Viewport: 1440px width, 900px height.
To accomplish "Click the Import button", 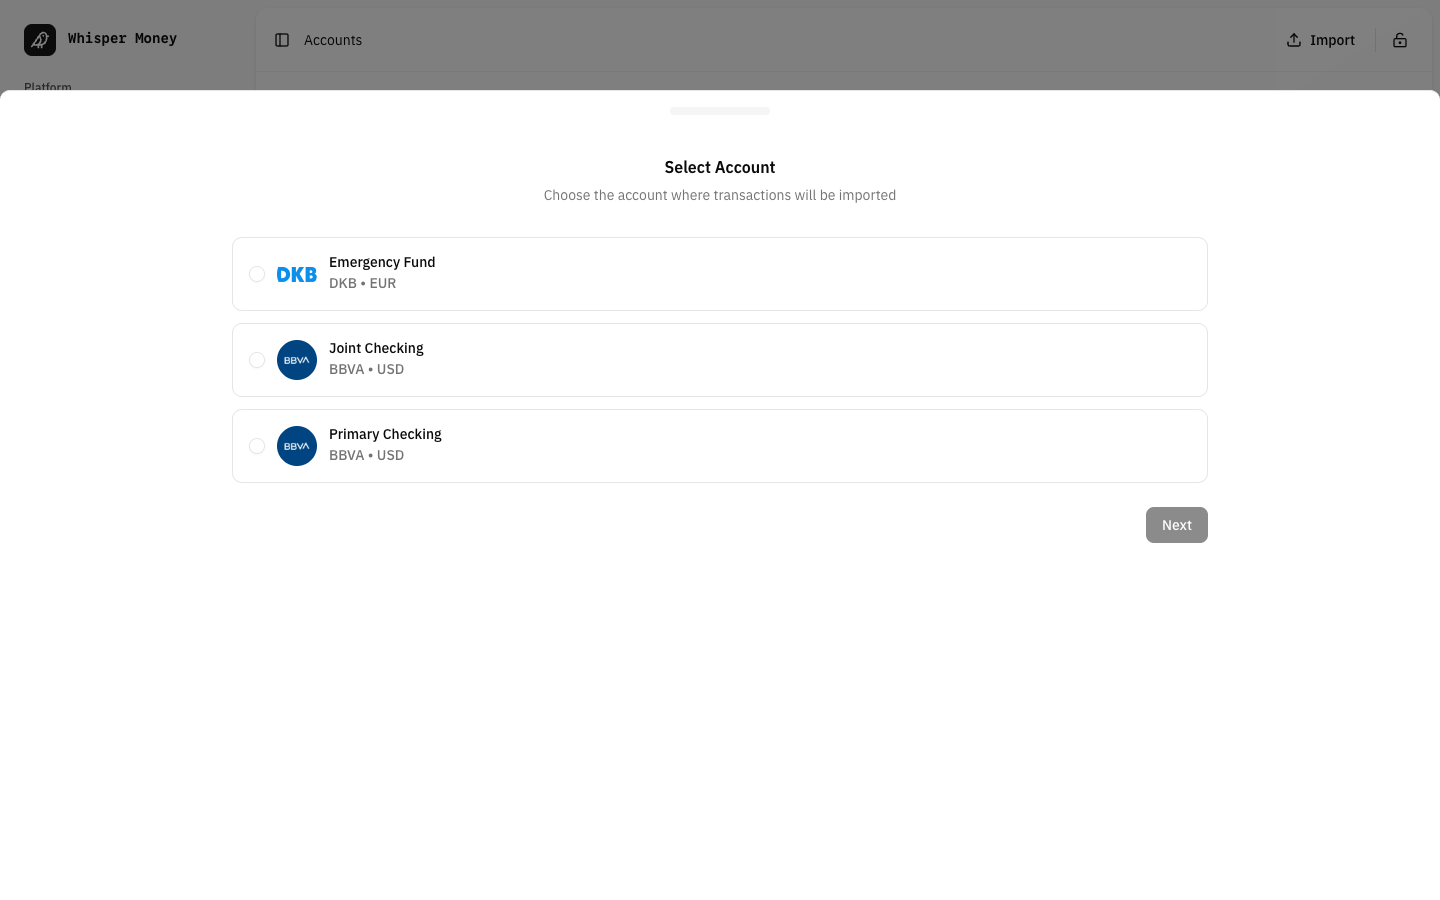I will (x=1320, y=40).
